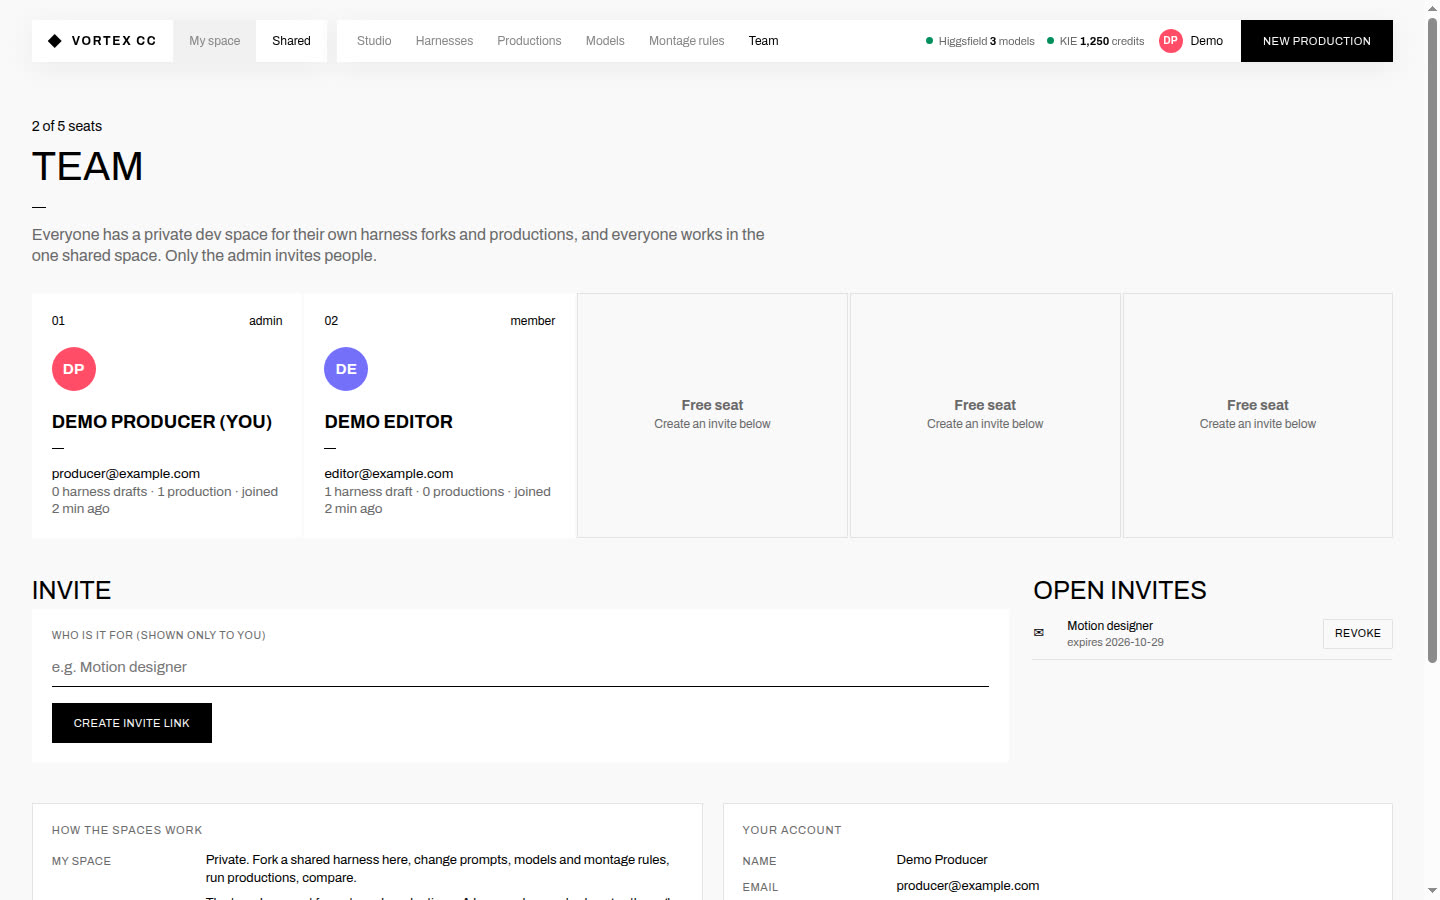This screenshot has width=1440, height=900.
Task: Click the green KIE credits status dot
Action: 1050,41
